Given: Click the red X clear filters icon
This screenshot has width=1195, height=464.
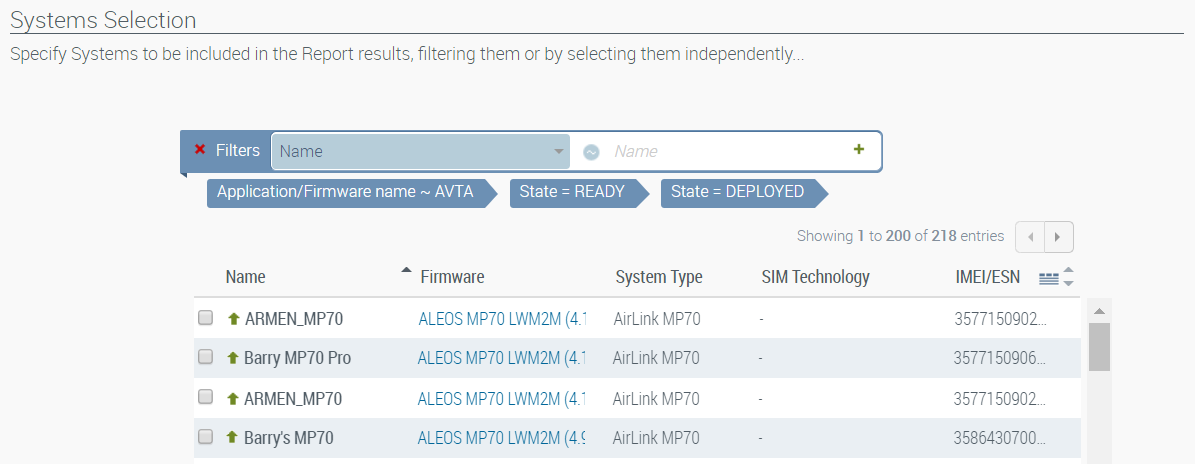Looking at the screenshot, I should click(200, 150).
